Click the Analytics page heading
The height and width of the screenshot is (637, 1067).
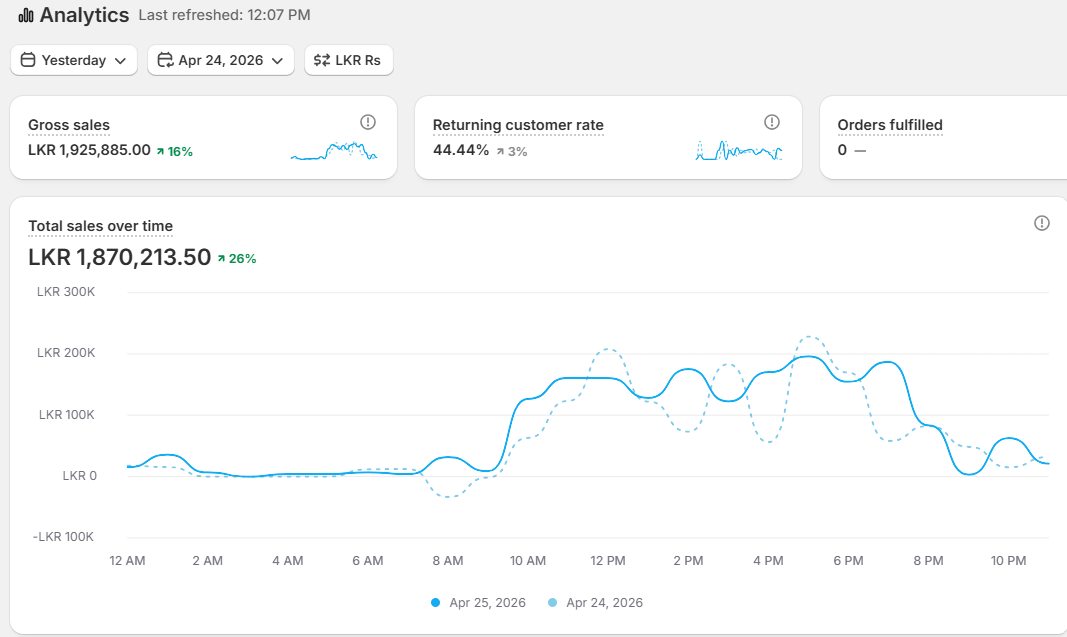pos(84,15)
